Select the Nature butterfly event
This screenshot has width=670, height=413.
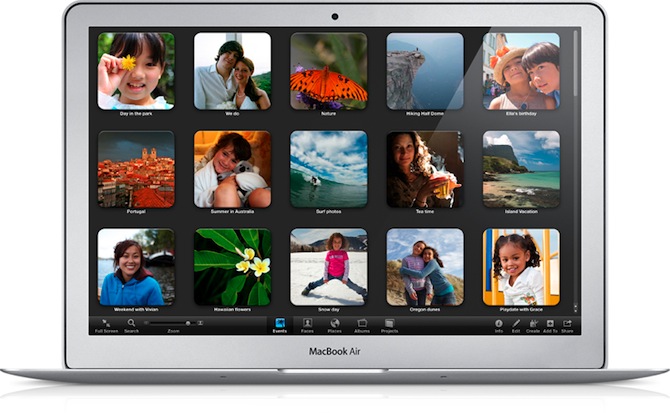[329, 71]
